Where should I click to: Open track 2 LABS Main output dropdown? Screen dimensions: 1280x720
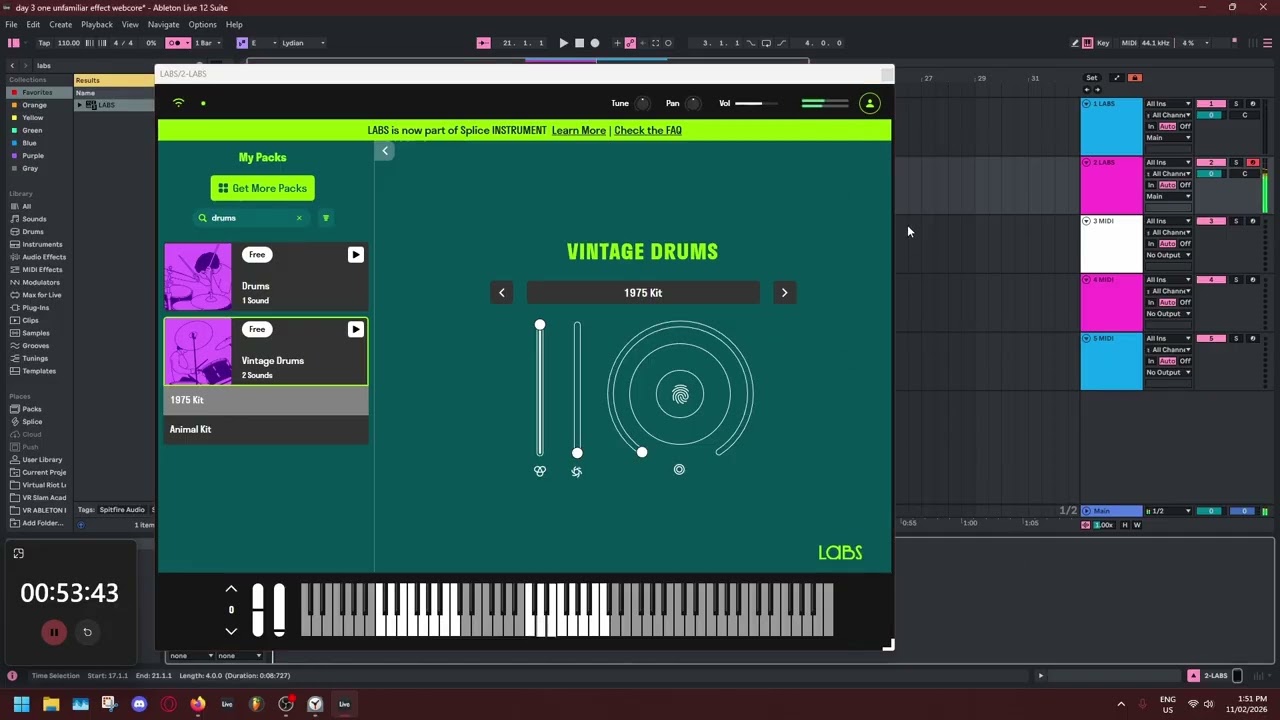click(1168, 196)
